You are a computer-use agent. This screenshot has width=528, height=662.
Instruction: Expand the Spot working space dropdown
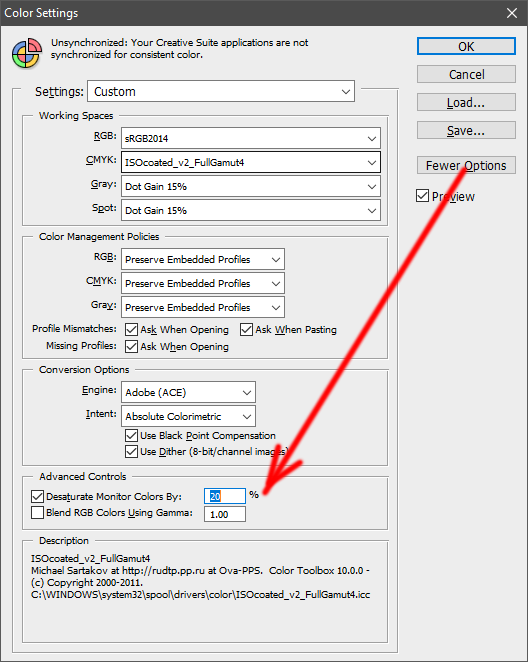[x=251, y=210]
